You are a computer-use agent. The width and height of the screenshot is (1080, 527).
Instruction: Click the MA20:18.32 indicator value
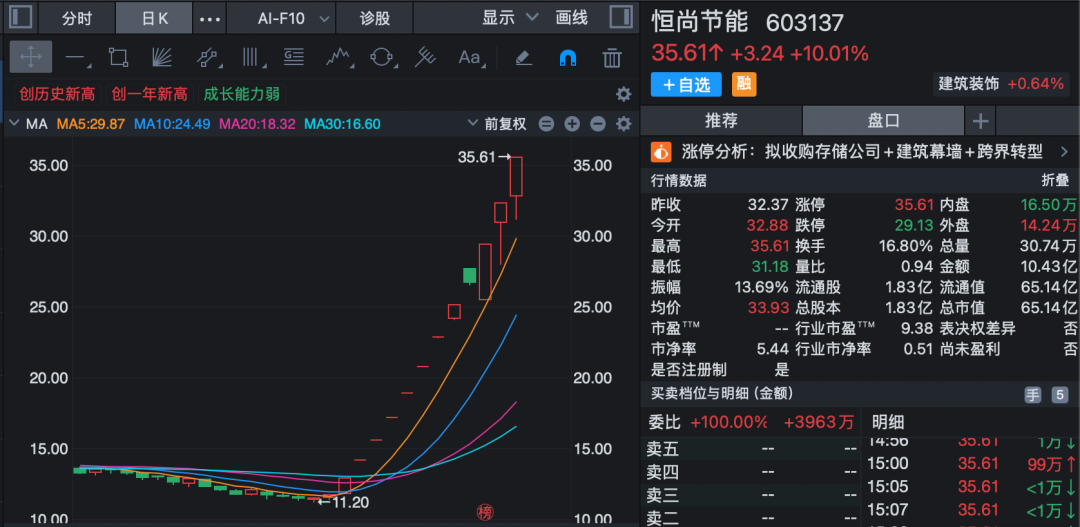[257, 125]
